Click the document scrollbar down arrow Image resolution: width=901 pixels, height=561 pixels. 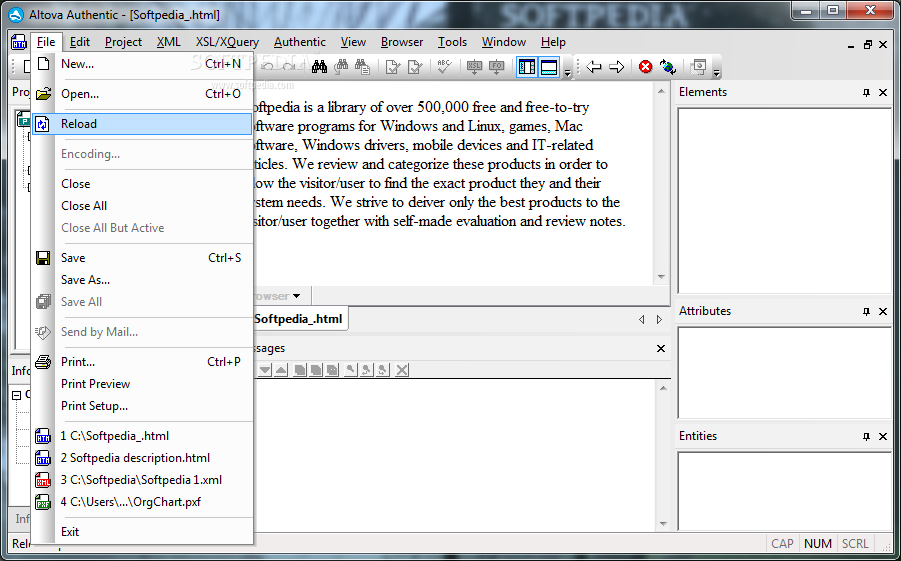click(x=661, y=277)
